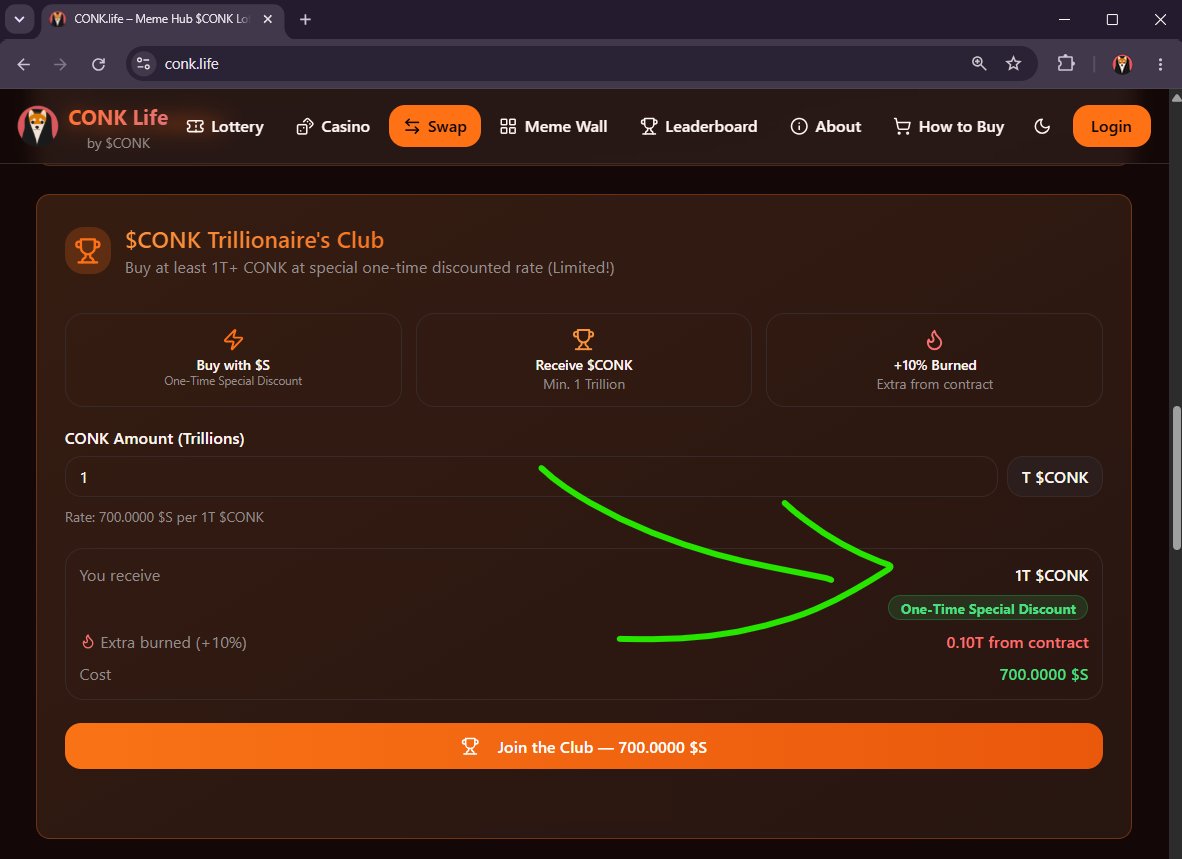
Task: Open the Casino page
Action: point(332,127)
